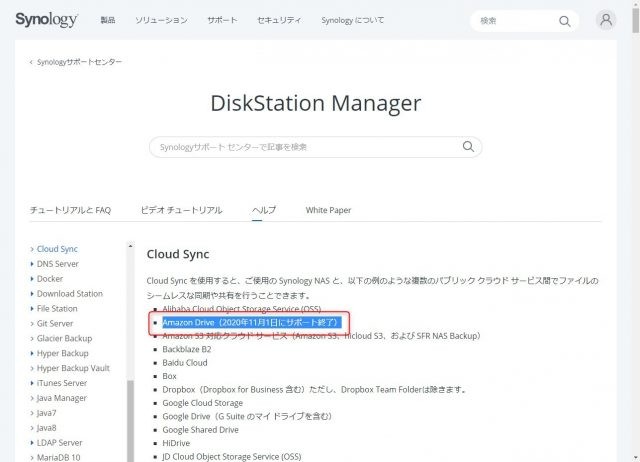640x462 pixels.
Task: Go back to Synologyサポートセンター
Action: pyautogui.click(x=79, y=62)
